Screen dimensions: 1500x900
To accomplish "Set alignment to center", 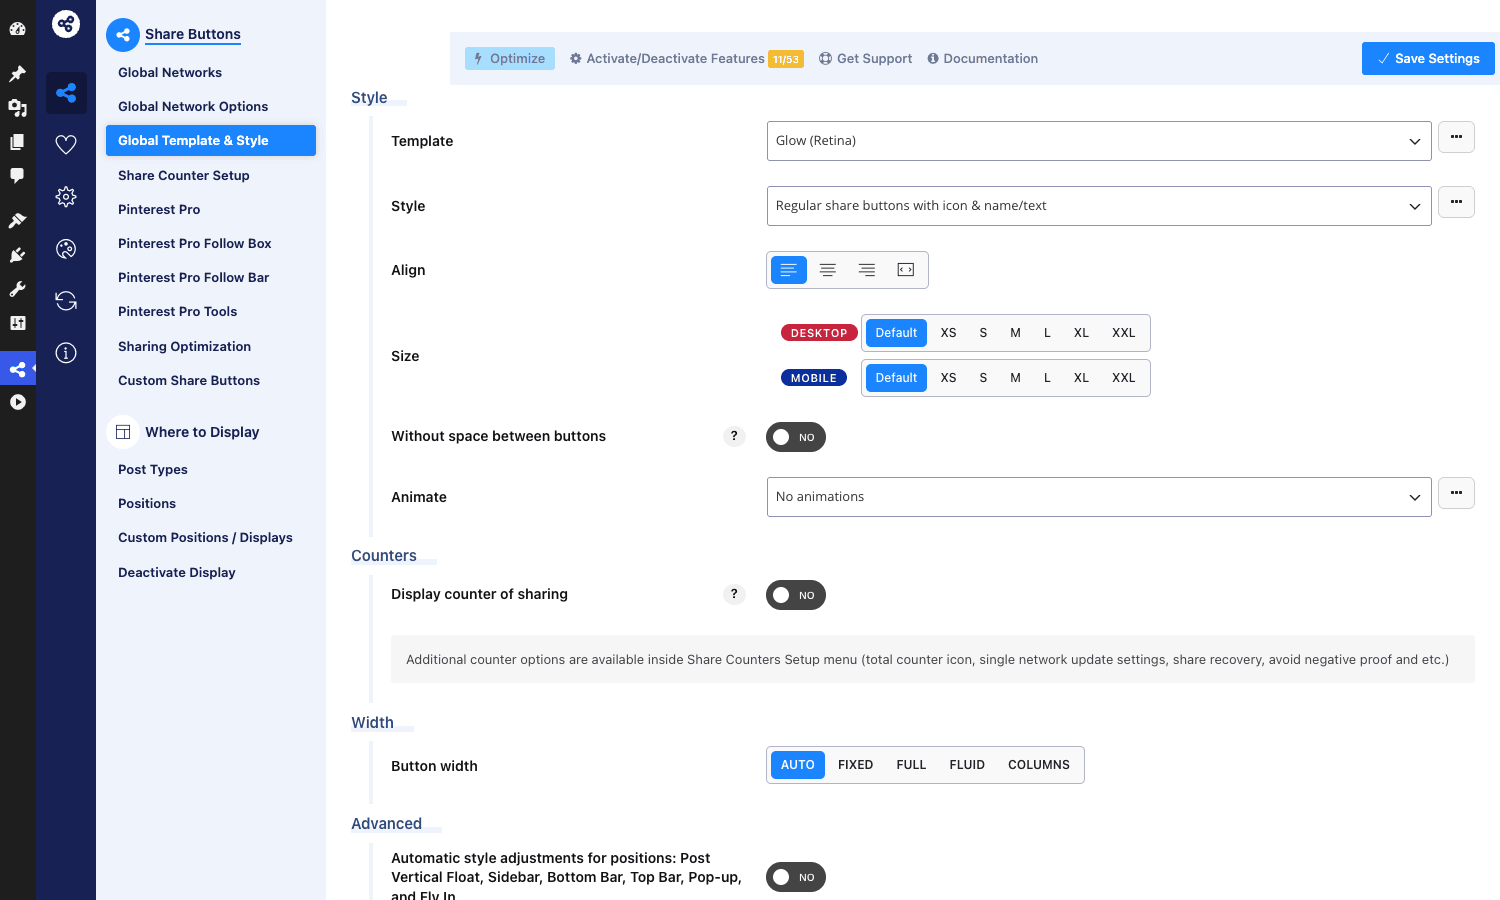I will pyautogui.click(x=828, y=270).
